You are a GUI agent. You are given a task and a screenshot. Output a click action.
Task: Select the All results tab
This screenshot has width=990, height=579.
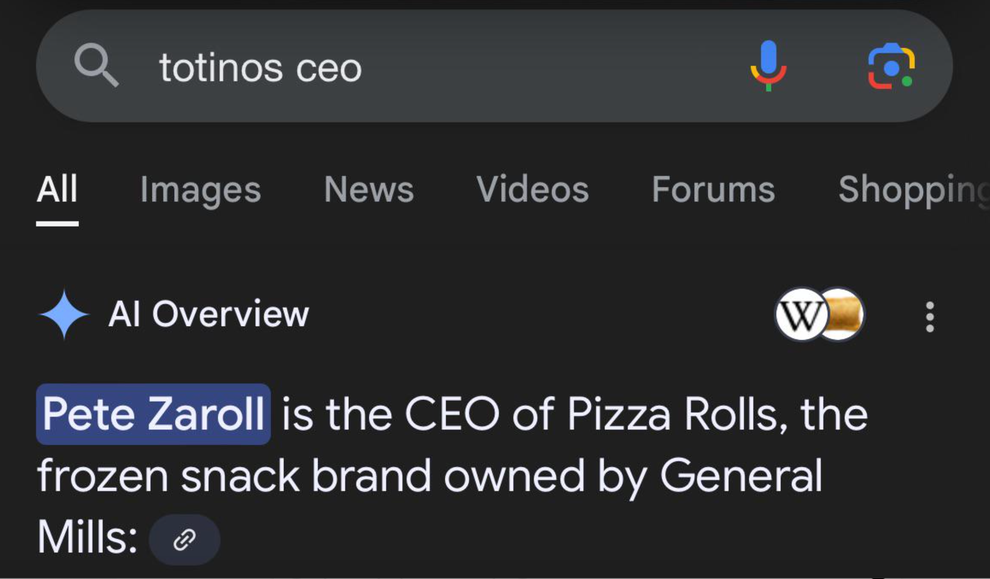[x=57, y=189]
